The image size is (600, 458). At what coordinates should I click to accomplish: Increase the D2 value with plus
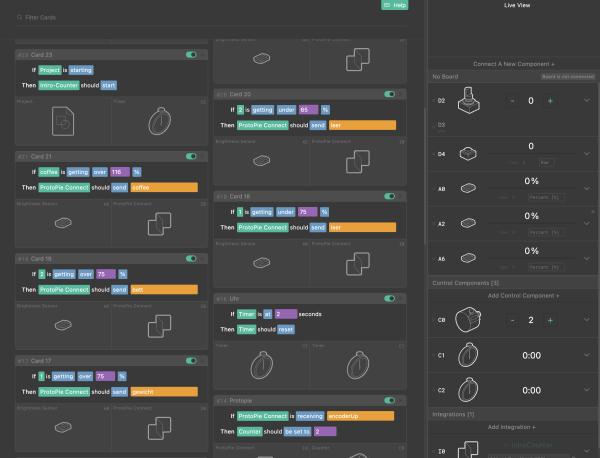pos(550,101)
